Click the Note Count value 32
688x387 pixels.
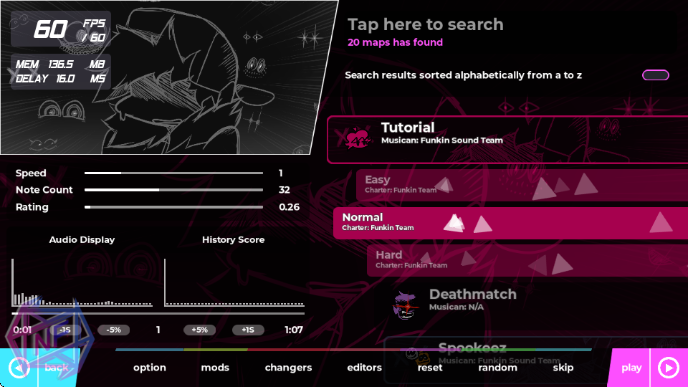[284, 190]
